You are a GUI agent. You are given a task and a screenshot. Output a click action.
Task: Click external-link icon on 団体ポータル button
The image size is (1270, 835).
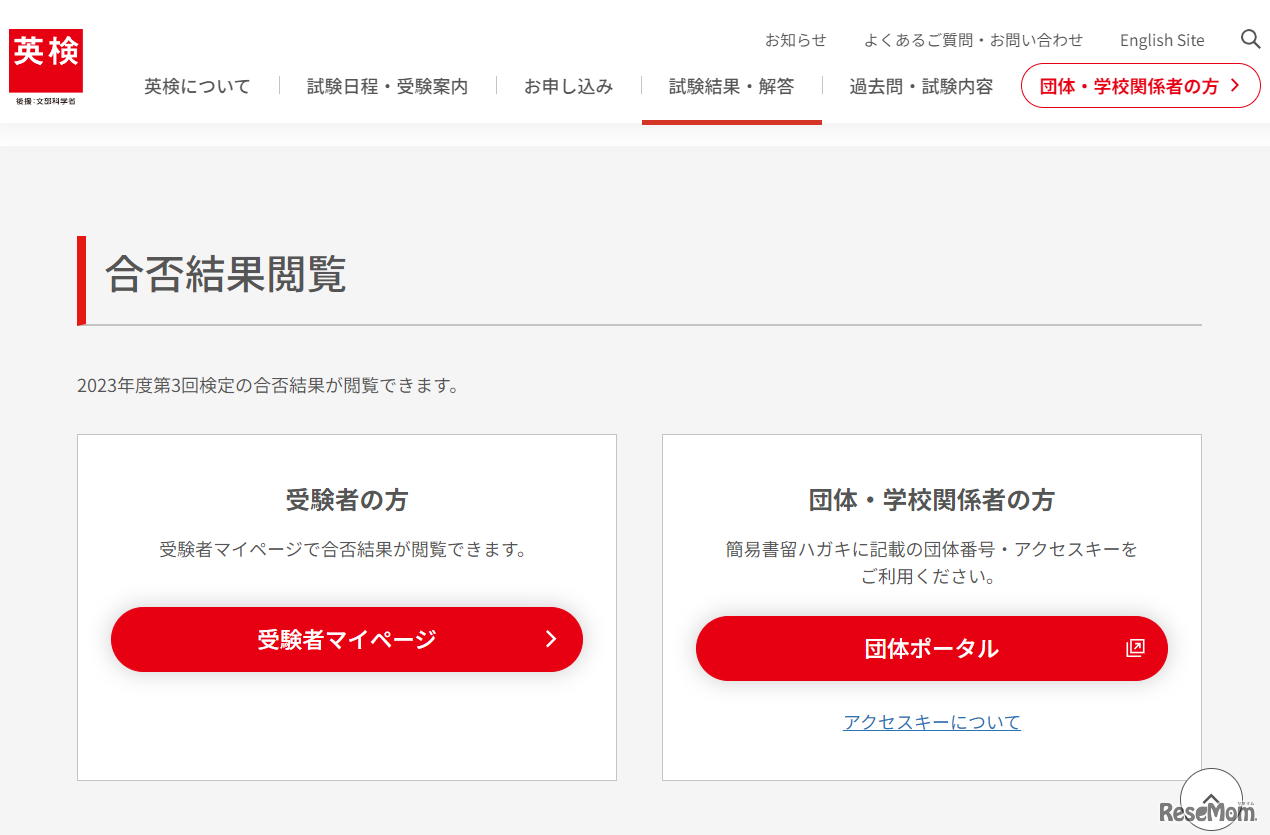(1135, 648)
